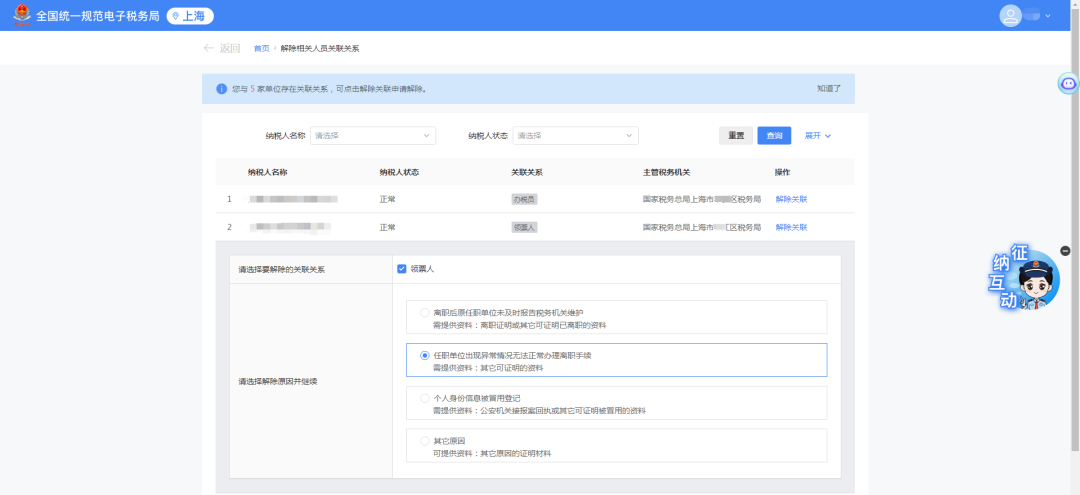Minimize the 征纳互动 floating widget
Viewport: 1080px width, 495px height.
pos(1065,250)
